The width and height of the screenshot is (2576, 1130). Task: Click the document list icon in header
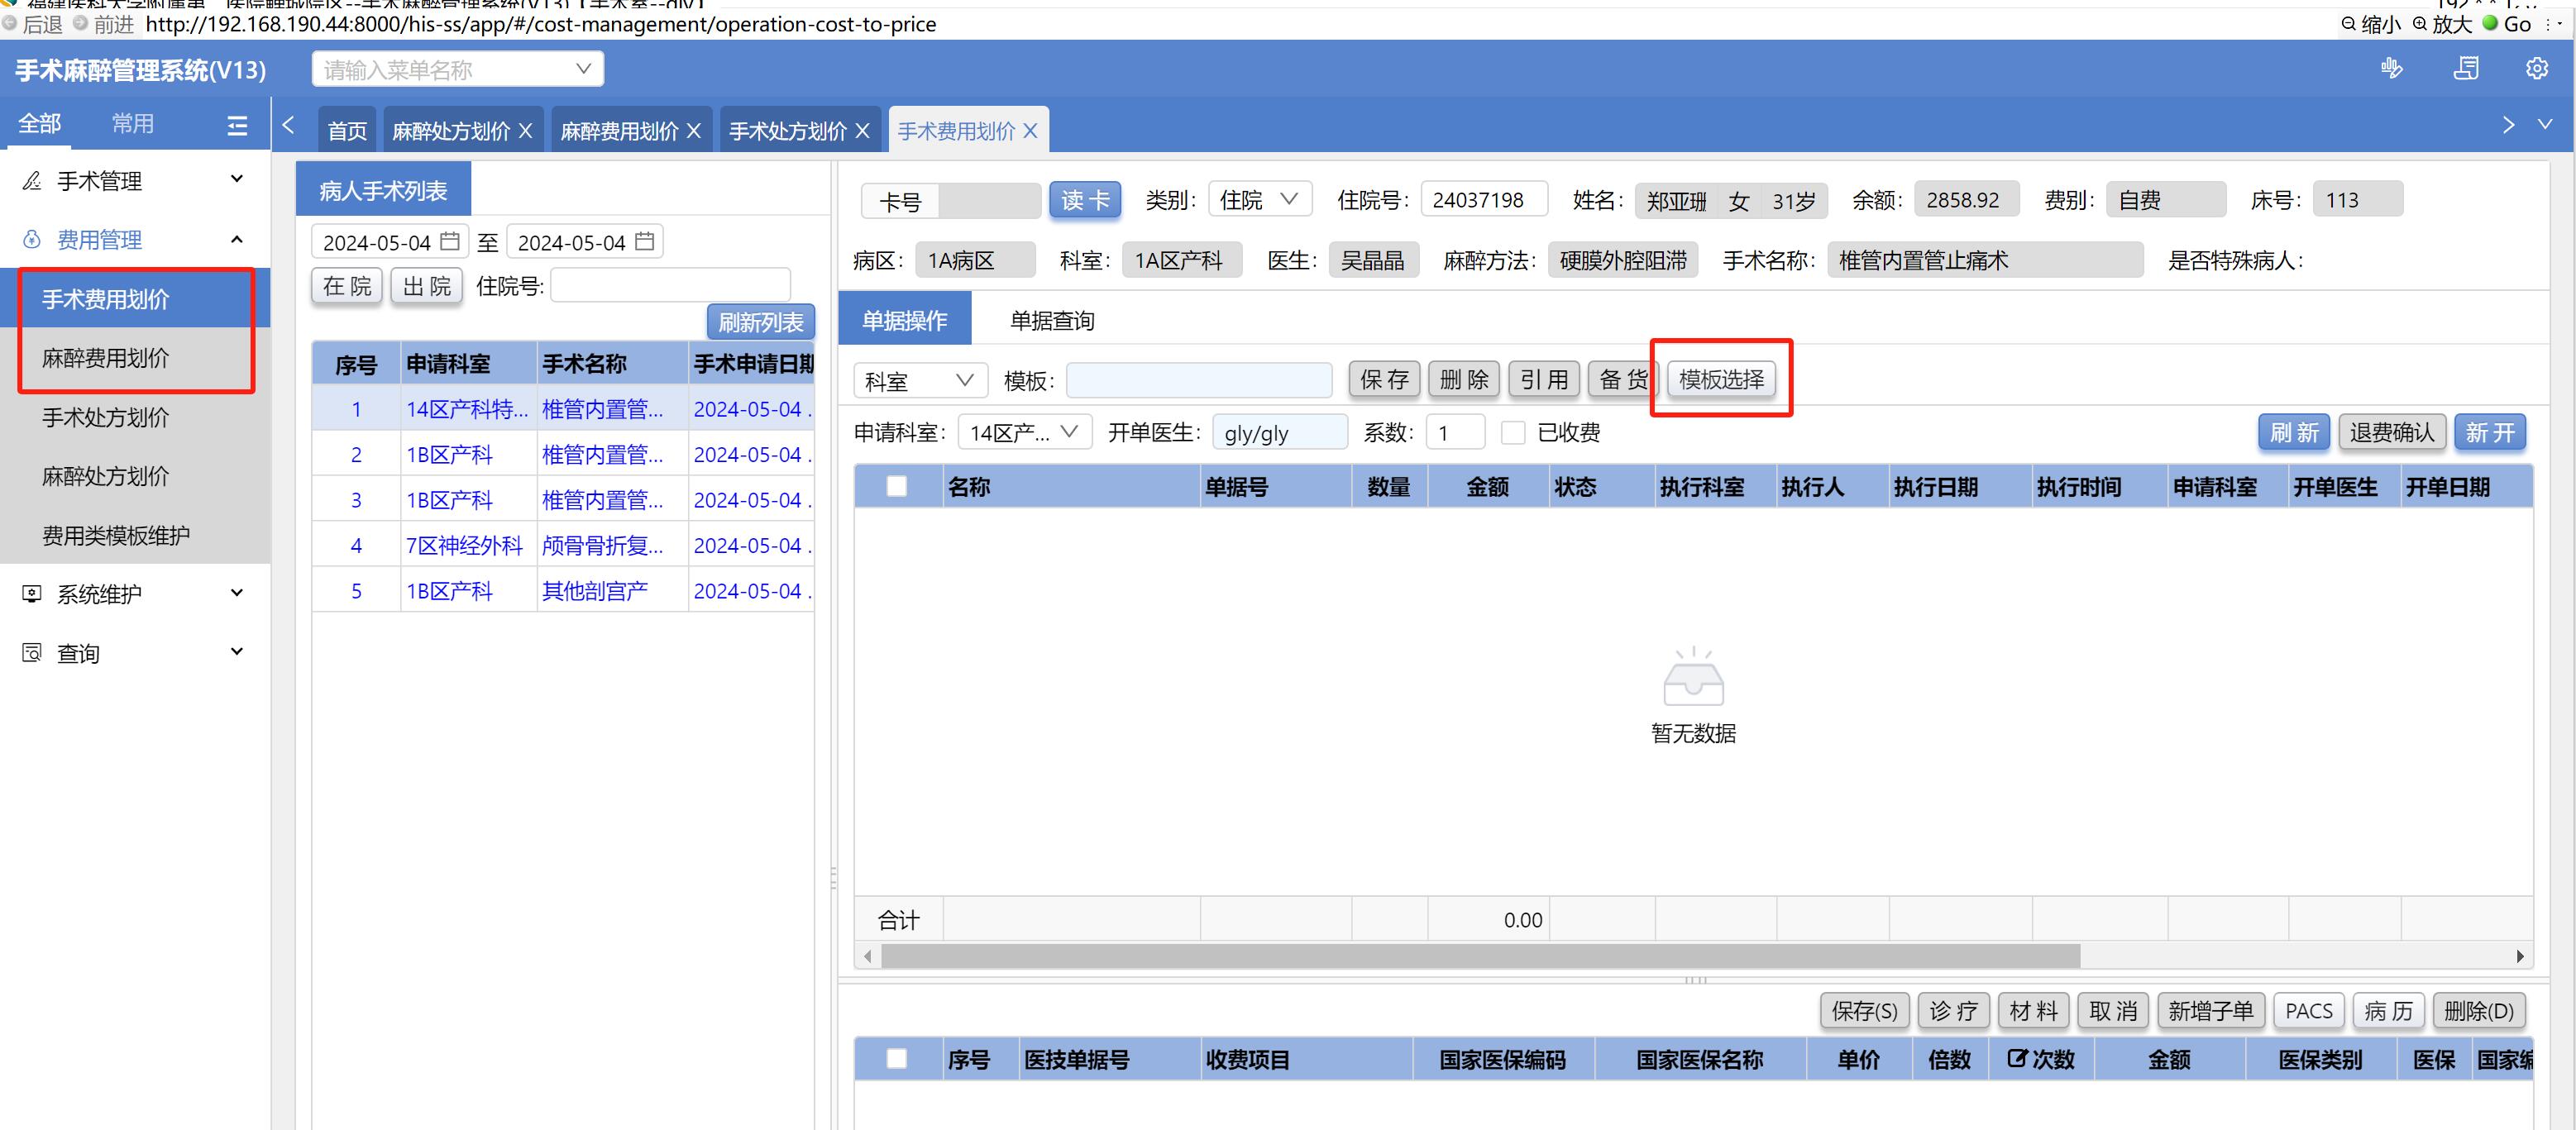pyautogui.click(x=2466, y=69)
